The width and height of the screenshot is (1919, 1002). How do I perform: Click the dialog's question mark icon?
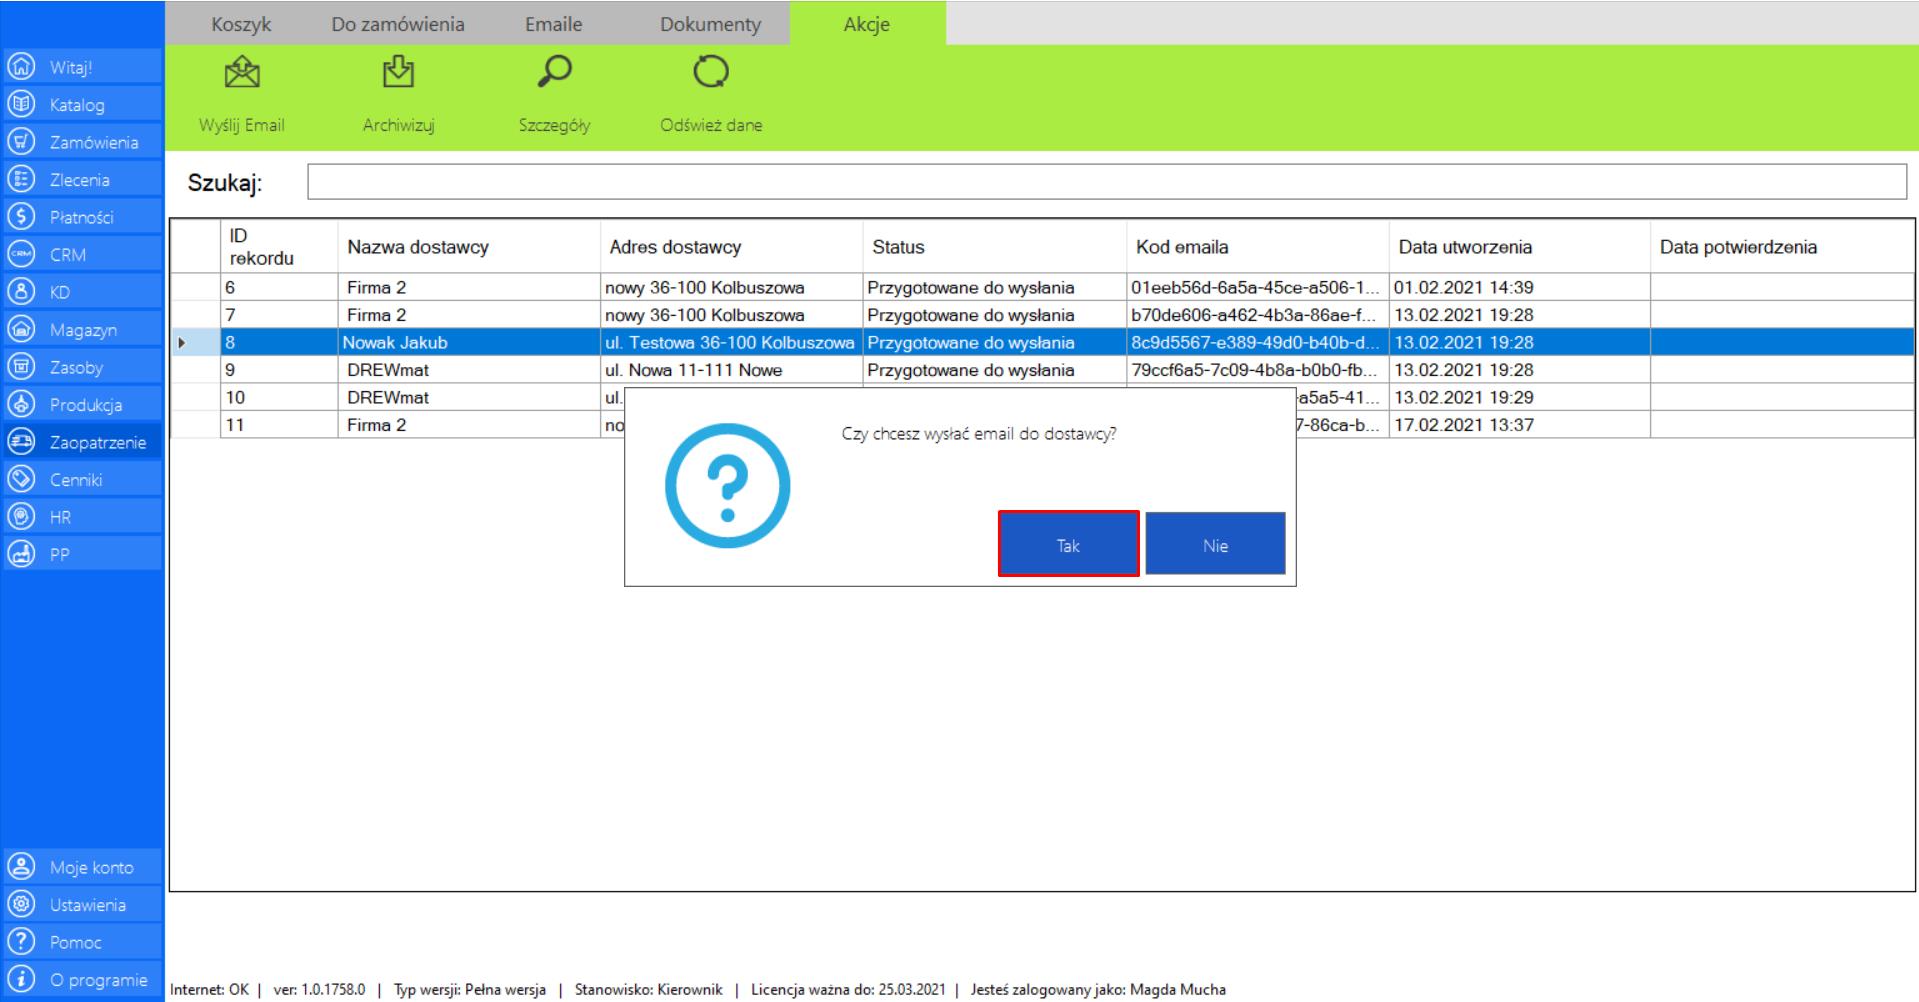click(727, 486)
